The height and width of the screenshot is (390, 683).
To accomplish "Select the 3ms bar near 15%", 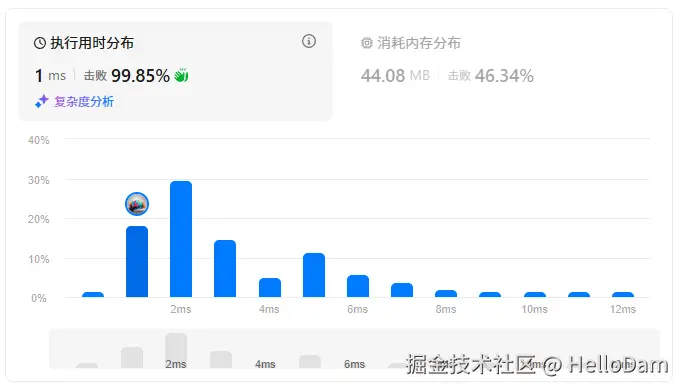I will point(225,268).
